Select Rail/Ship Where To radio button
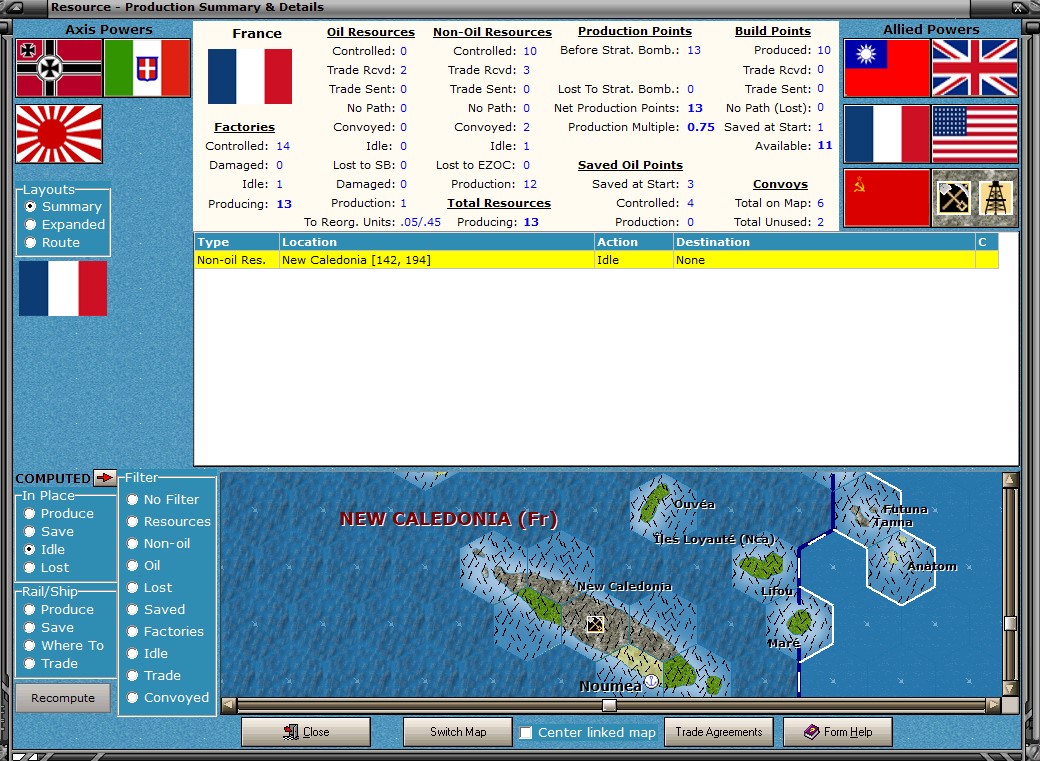 (29, 645)
